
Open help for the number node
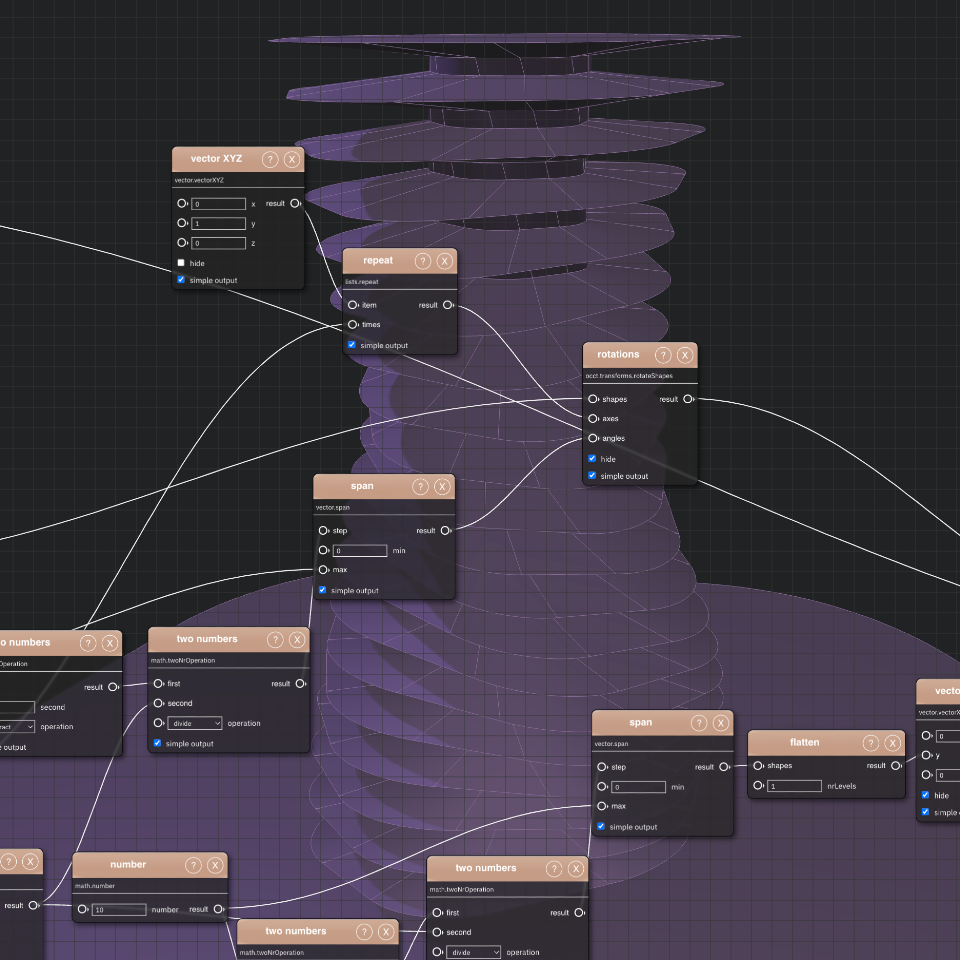(x=193, y=865)
